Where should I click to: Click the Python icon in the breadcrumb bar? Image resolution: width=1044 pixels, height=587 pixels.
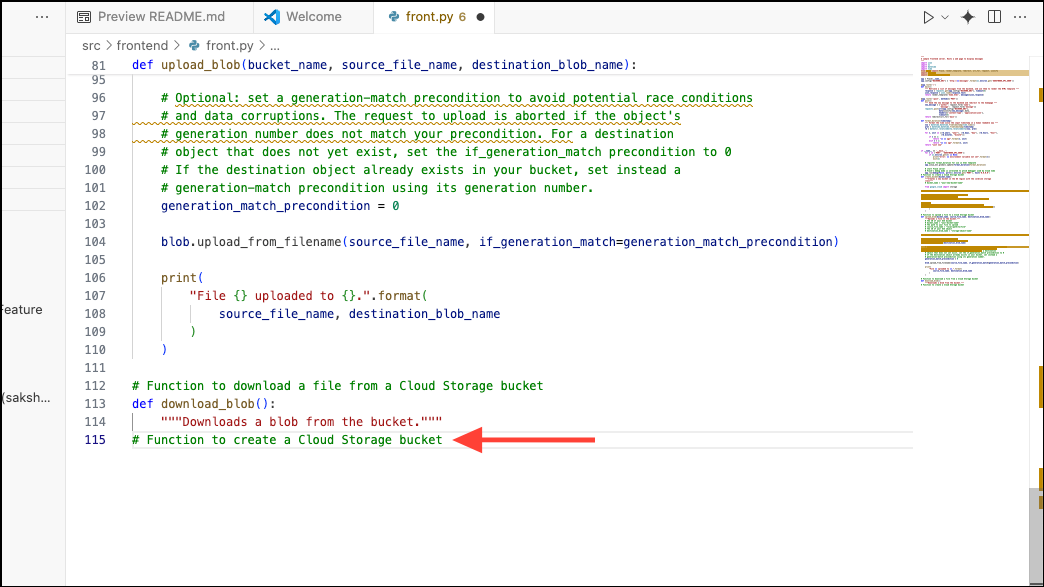pos(195,45)
